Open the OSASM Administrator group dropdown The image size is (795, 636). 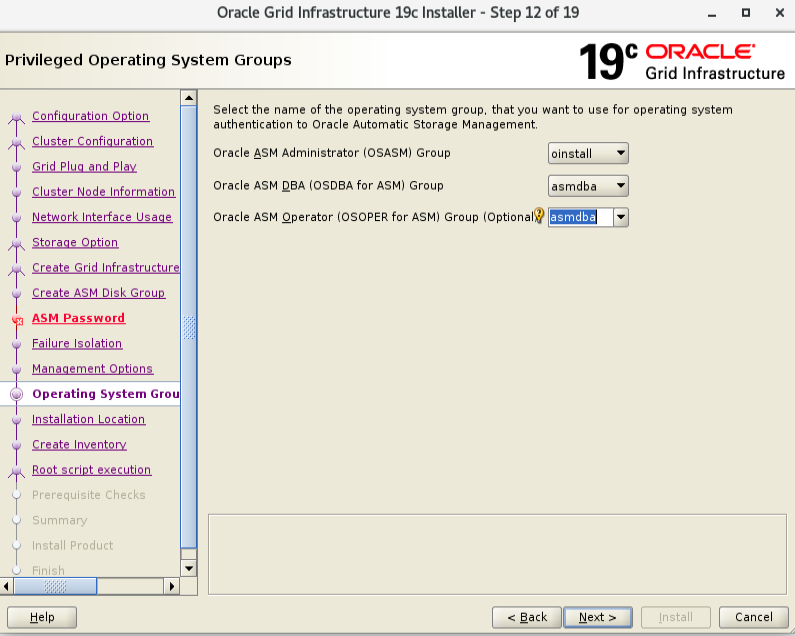click(x=588, y=154)
